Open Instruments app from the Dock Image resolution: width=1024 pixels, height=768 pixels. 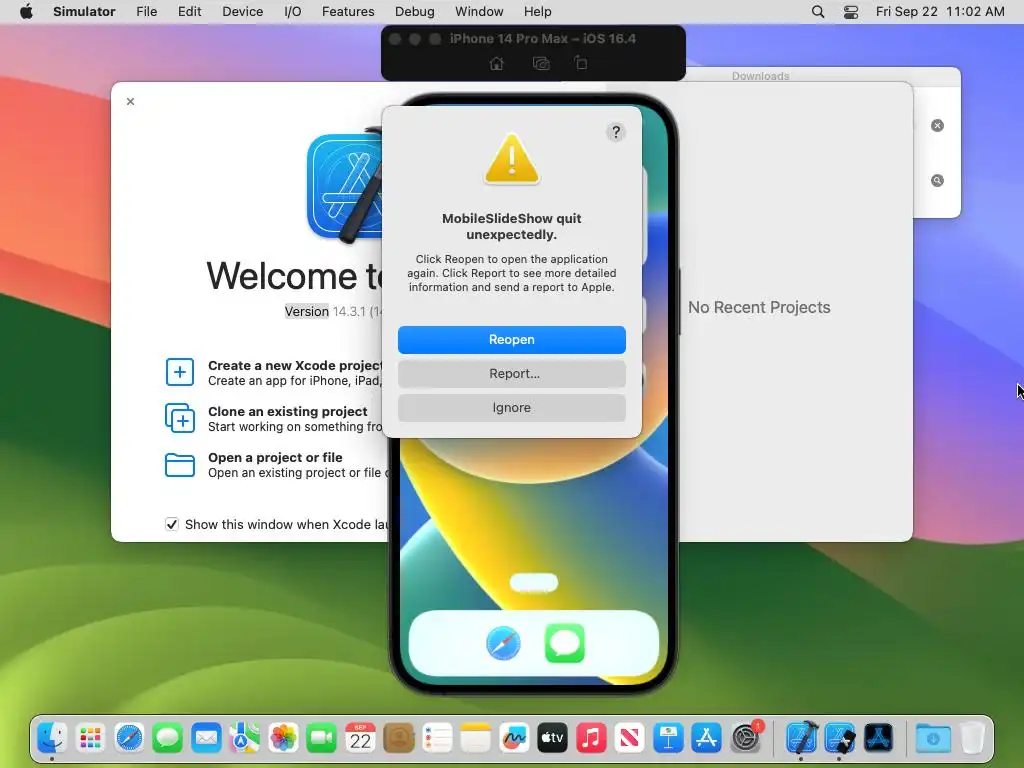(878, 738)
